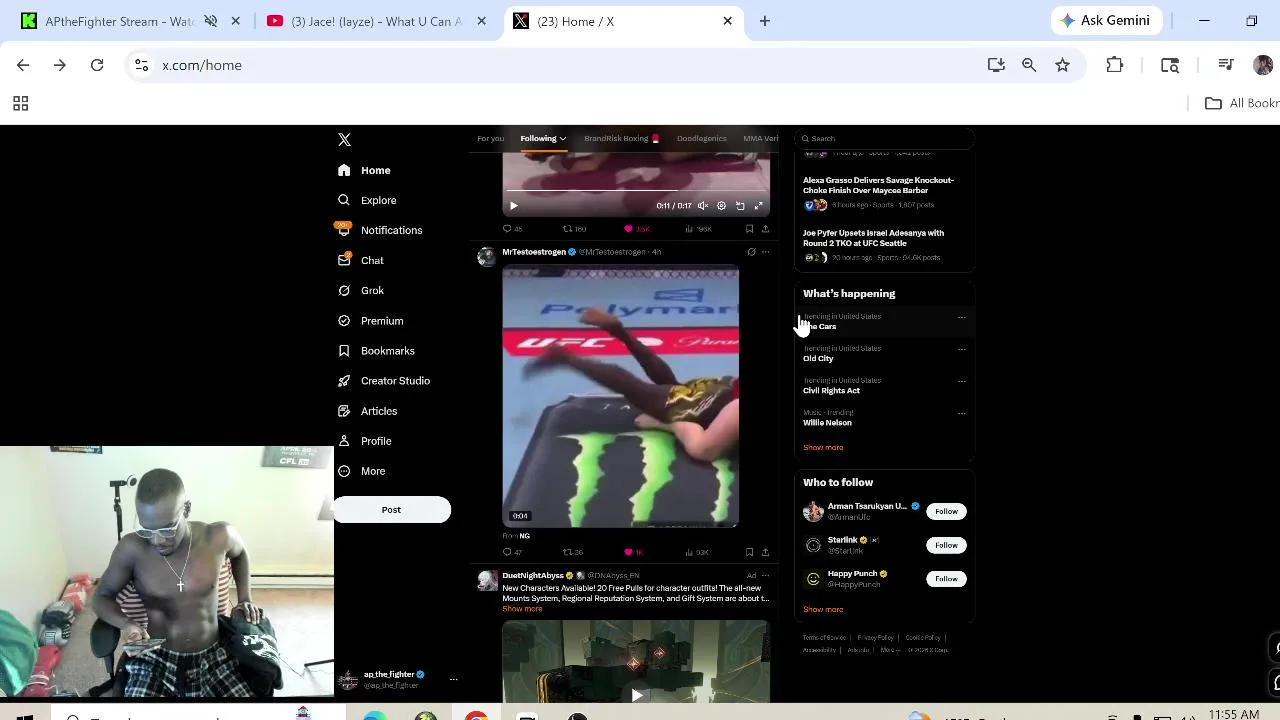1280x720 pixels.
Task: Open more options on MrTestoestrogen post
Action: 765,252
